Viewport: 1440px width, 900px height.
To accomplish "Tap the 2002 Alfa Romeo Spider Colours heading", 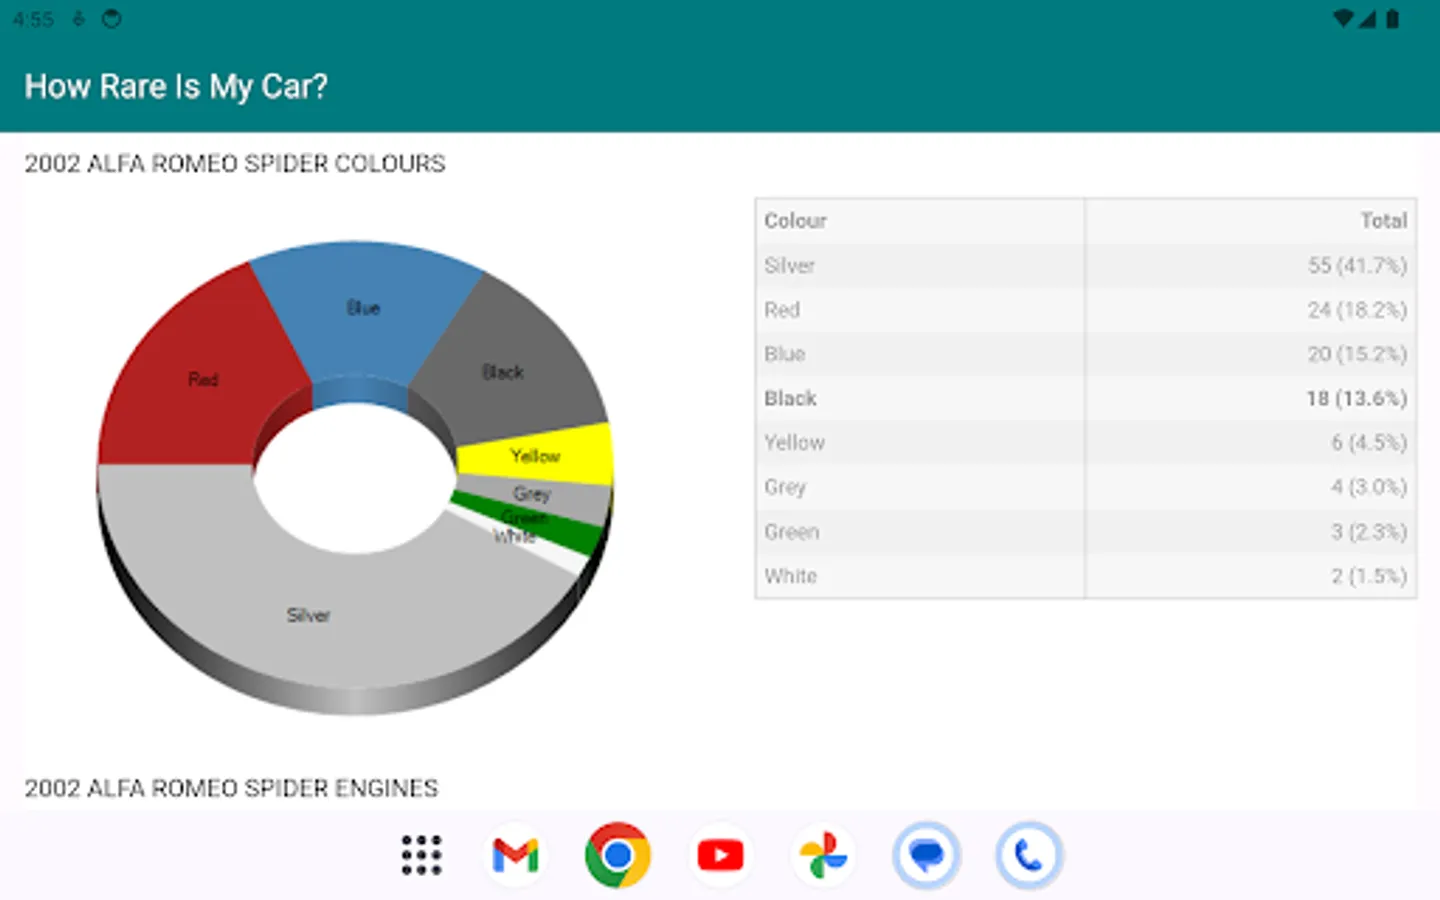I will [235, 163].
